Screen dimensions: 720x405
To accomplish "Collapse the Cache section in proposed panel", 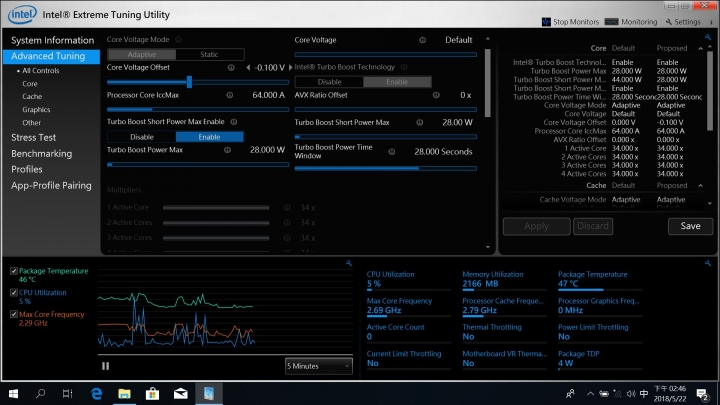I will (x=700, y=186).
